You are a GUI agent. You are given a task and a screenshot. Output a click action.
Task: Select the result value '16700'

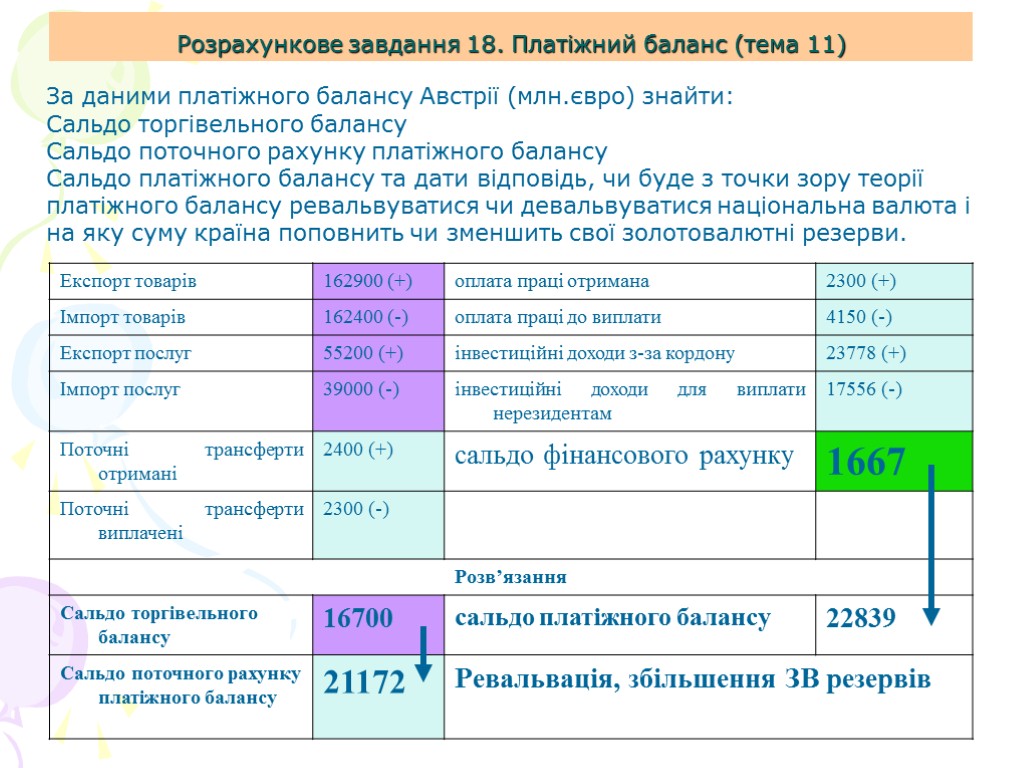pyautogui.click(x=358, y=618)
